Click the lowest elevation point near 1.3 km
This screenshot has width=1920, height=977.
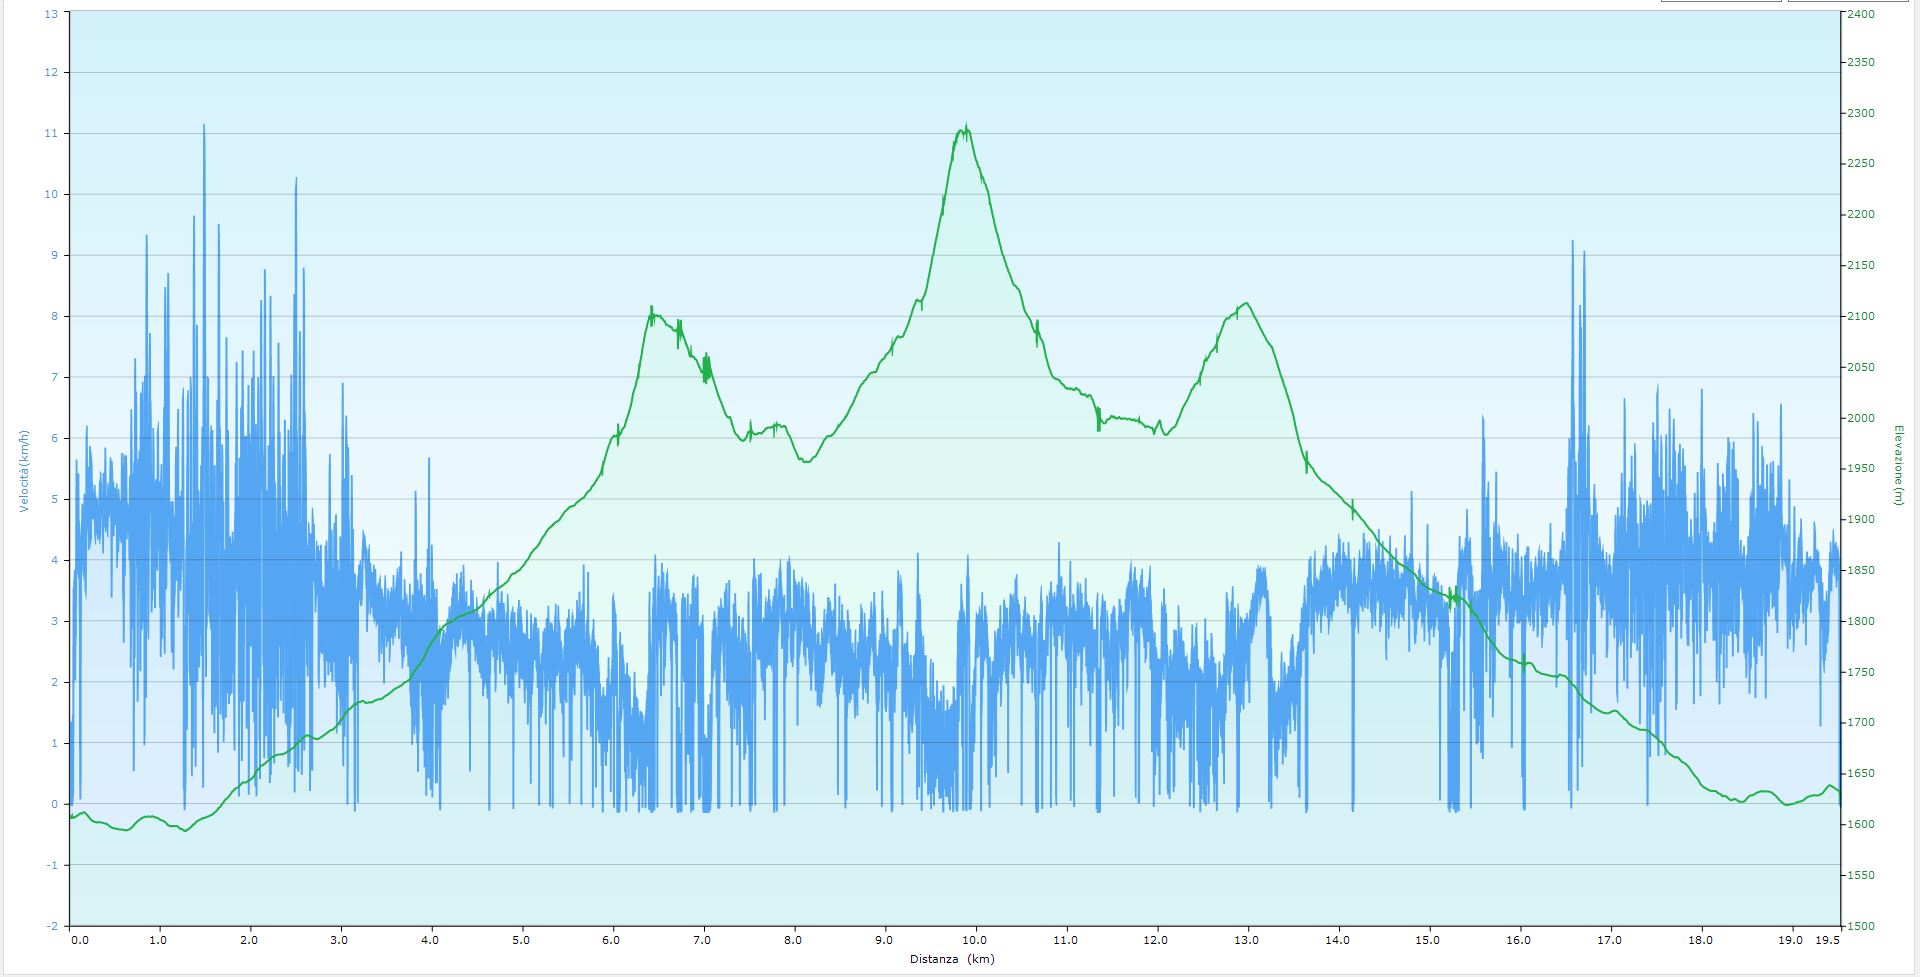(185, 830)
